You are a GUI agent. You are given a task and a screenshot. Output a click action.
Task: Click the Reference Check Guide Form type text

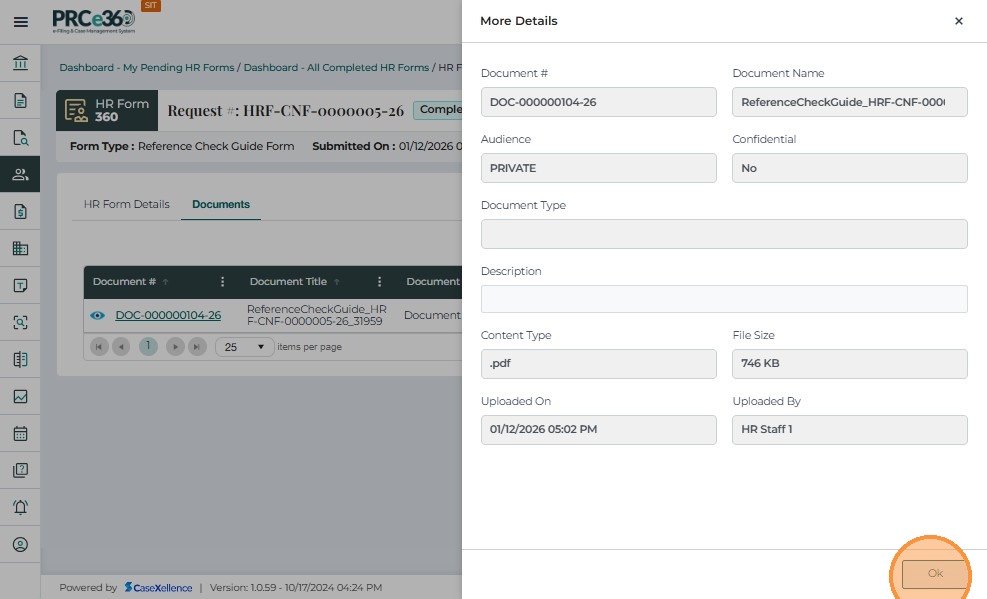pyautogui.click(x=216, y=146)
